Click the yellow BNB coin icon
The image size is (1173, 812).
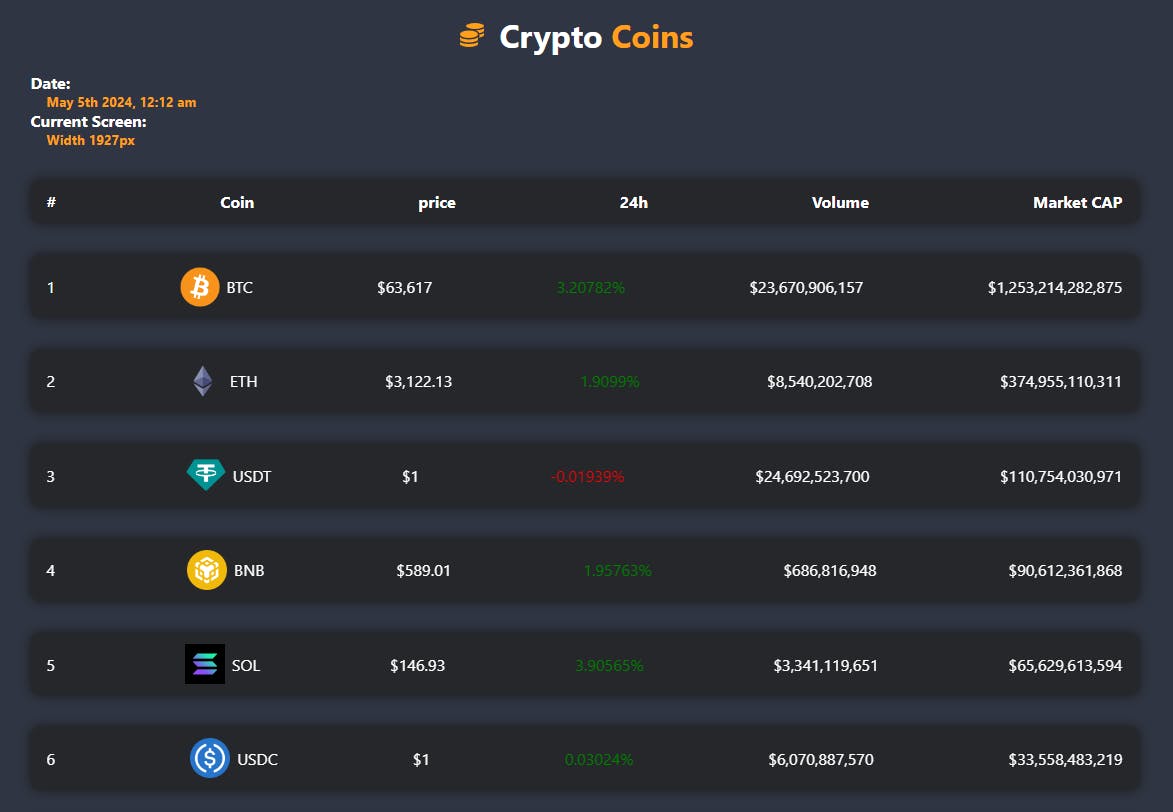point(206,570)
